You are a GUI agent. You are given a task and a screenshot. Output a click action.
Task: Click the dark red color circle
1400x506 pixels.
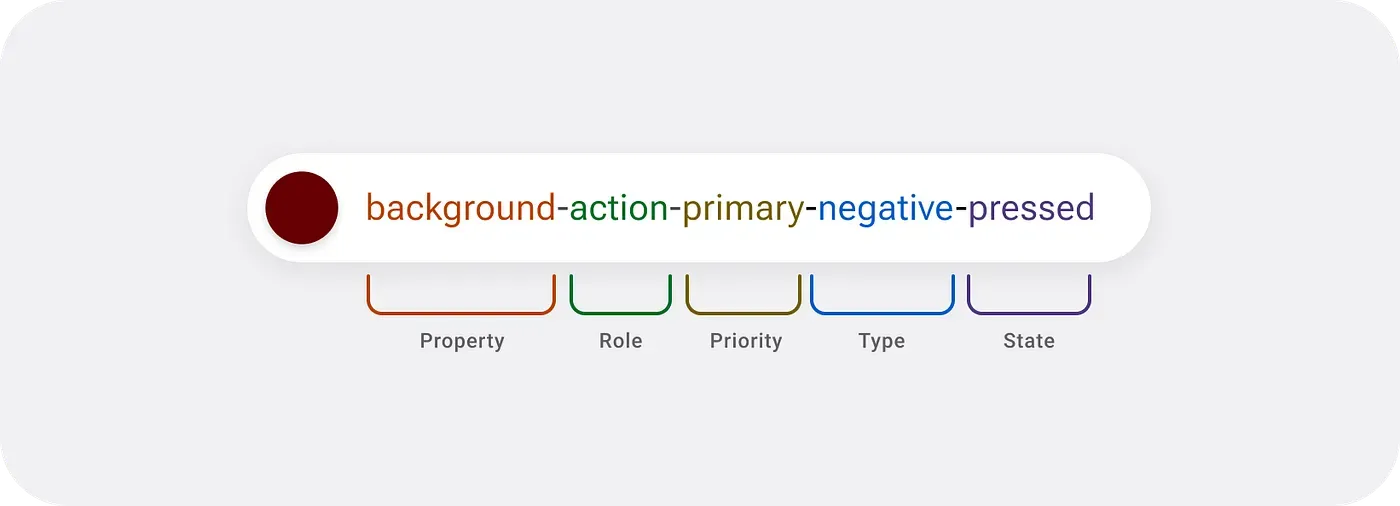[x=301, y=208]
